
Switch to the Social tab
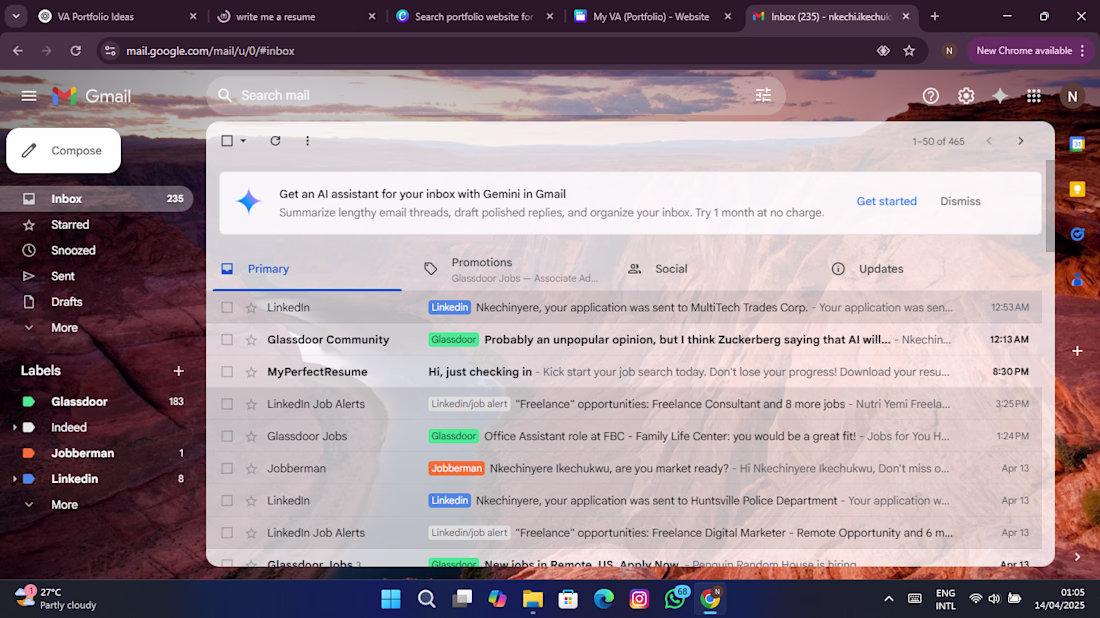[x=716, y=269]
